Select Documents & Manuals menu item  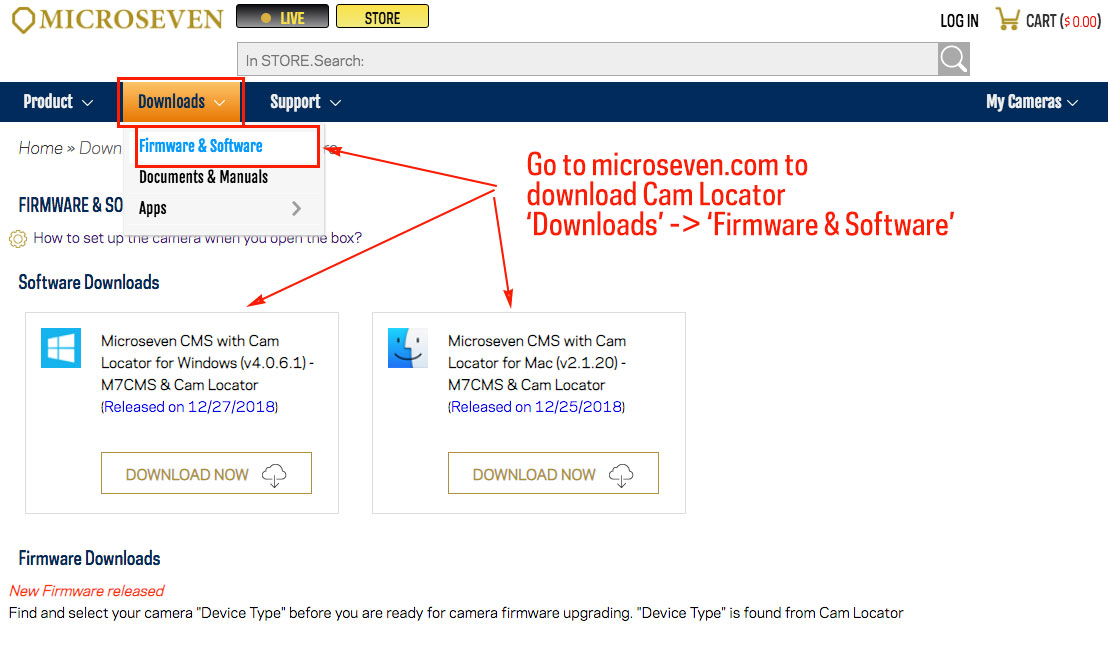point(204,177)
